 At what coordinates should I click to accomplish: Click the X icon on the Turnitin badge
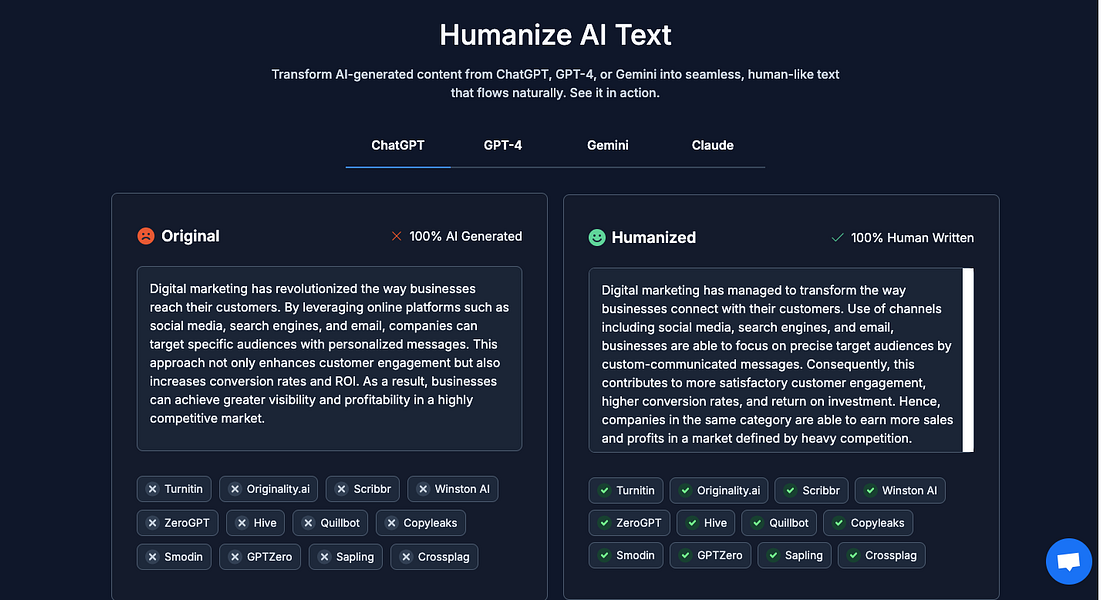[x=151, y=489]
